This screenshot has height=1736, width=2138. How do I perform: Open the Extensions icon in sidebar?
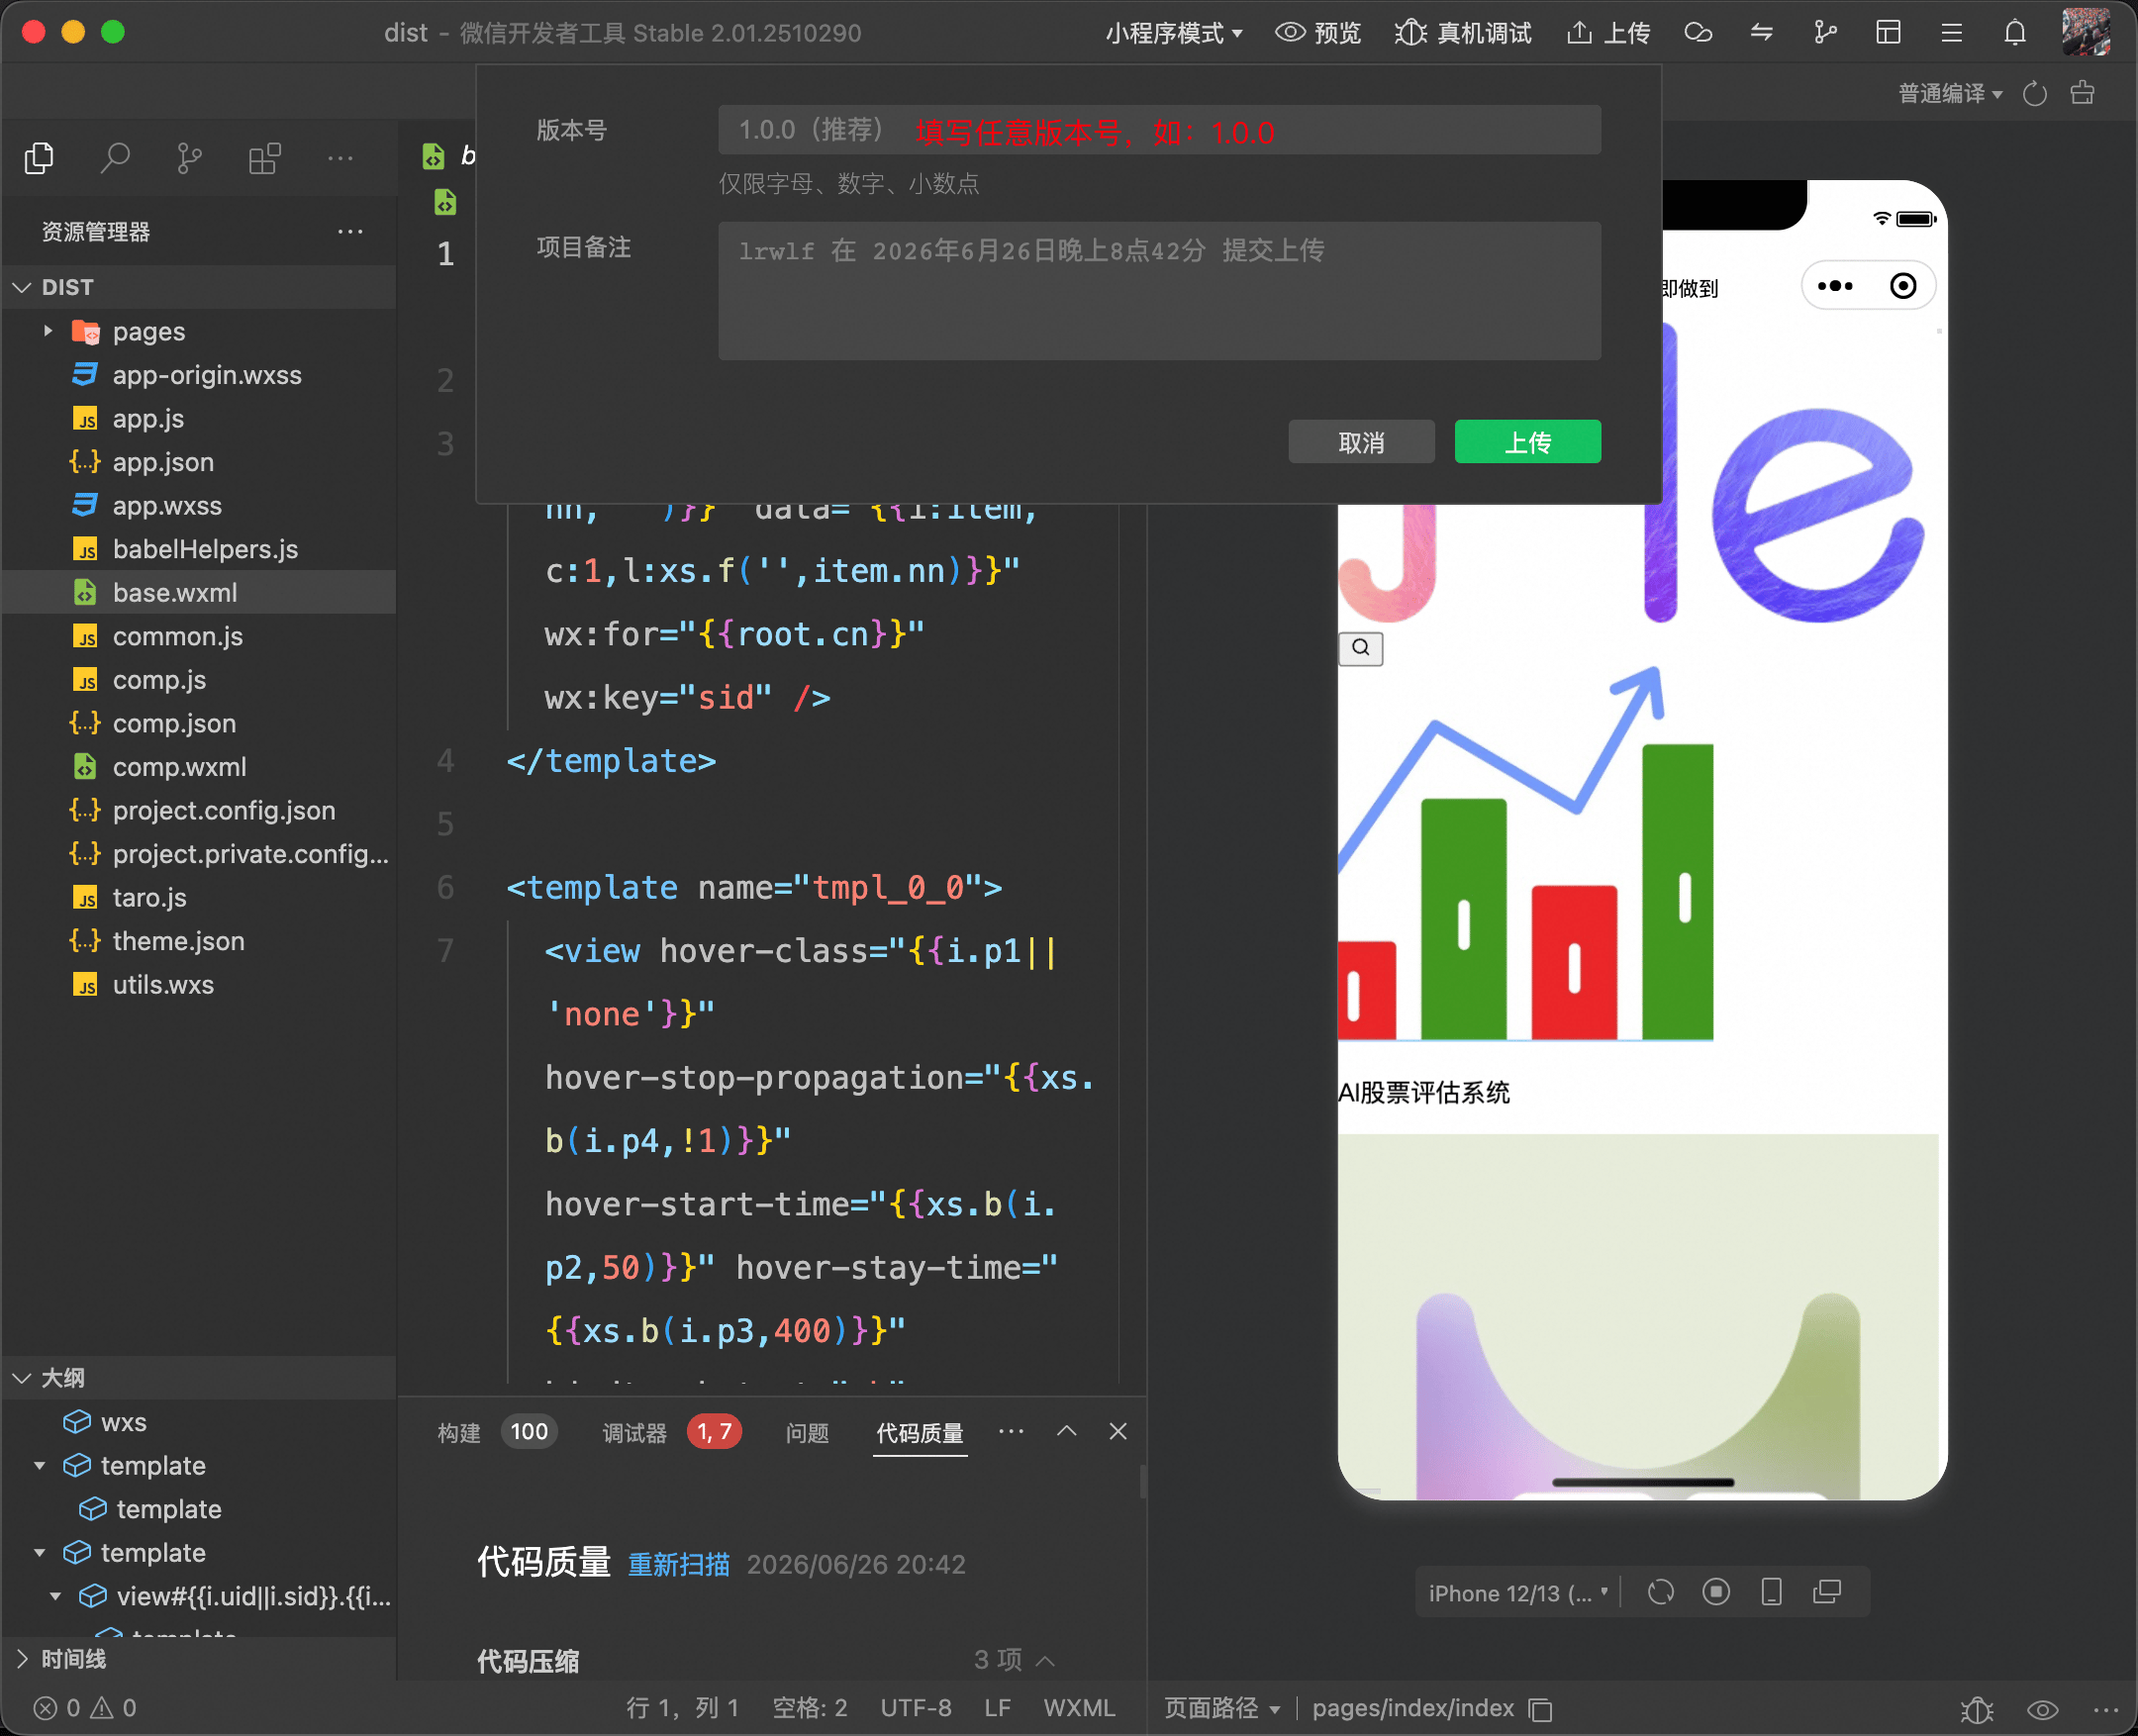265,158
